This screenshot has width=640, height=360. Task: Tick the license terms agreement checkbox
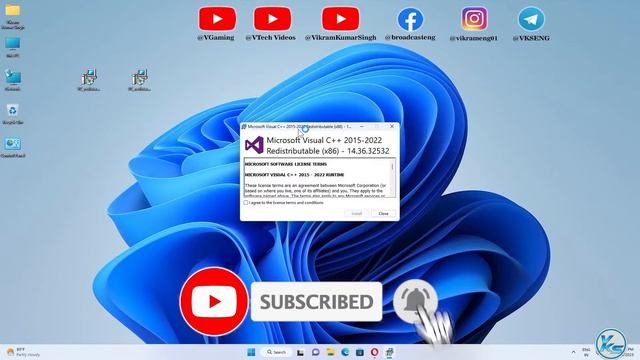246,202
